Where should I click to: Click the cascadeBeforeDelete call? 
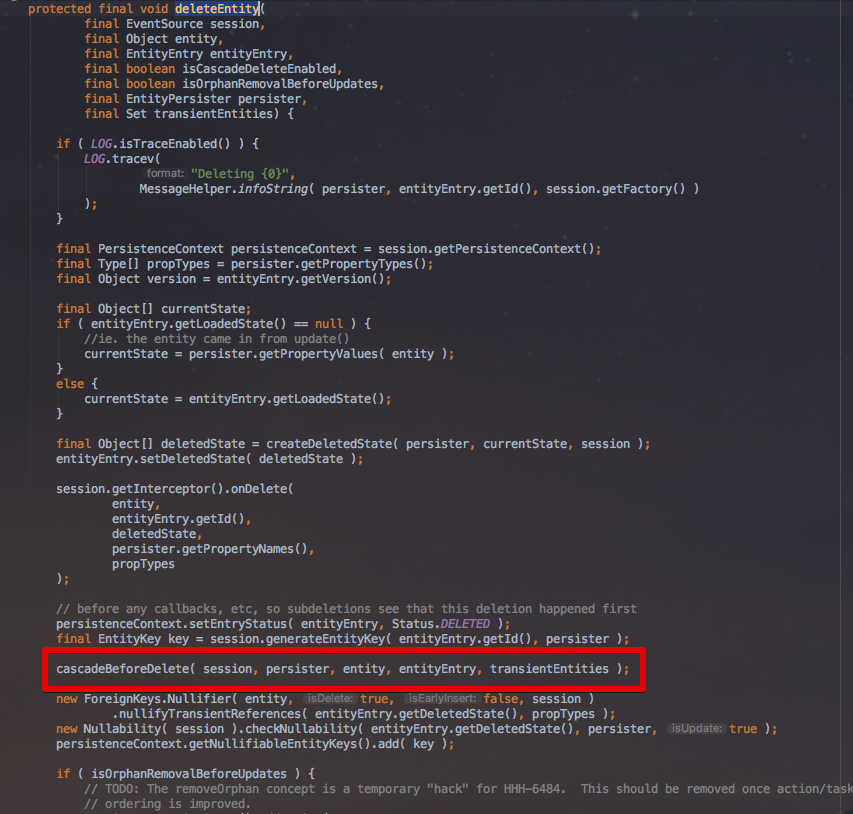click(x=342, y=669)
